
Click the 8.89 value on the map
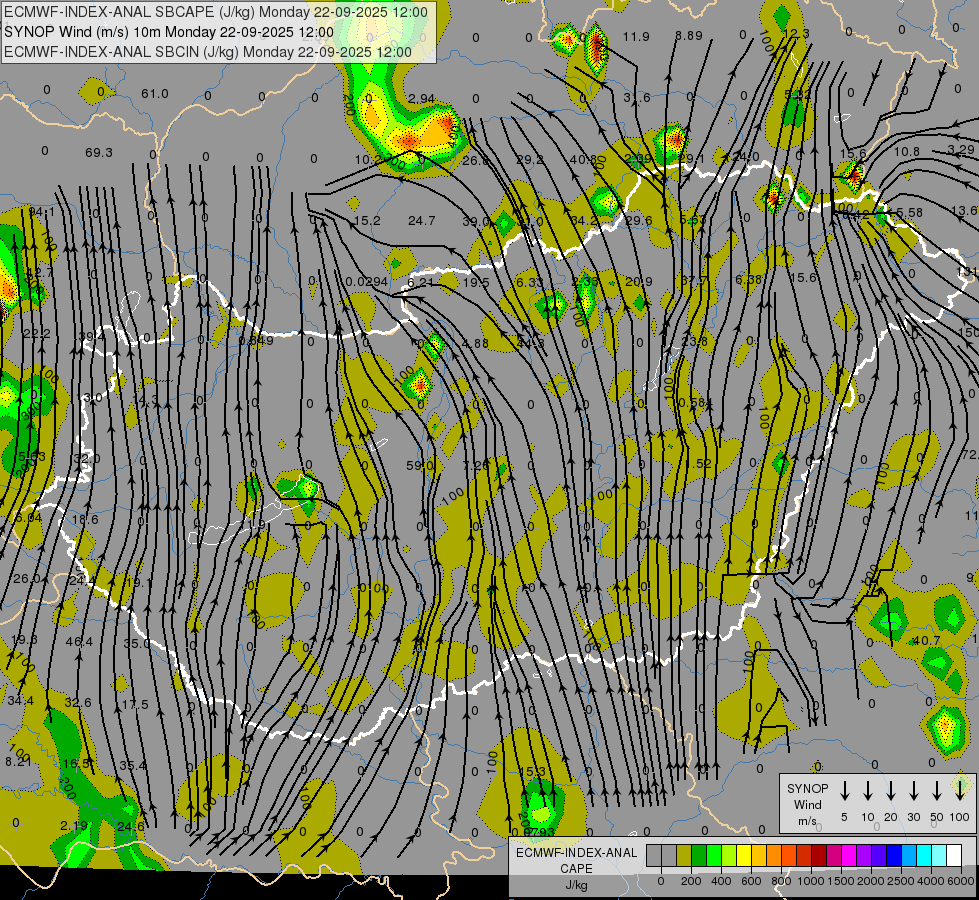click(x=688, y=36)
